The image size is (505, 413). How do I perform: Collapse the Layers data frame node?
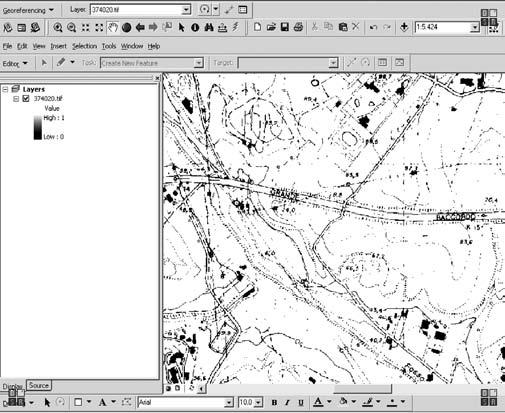[5, 89]
